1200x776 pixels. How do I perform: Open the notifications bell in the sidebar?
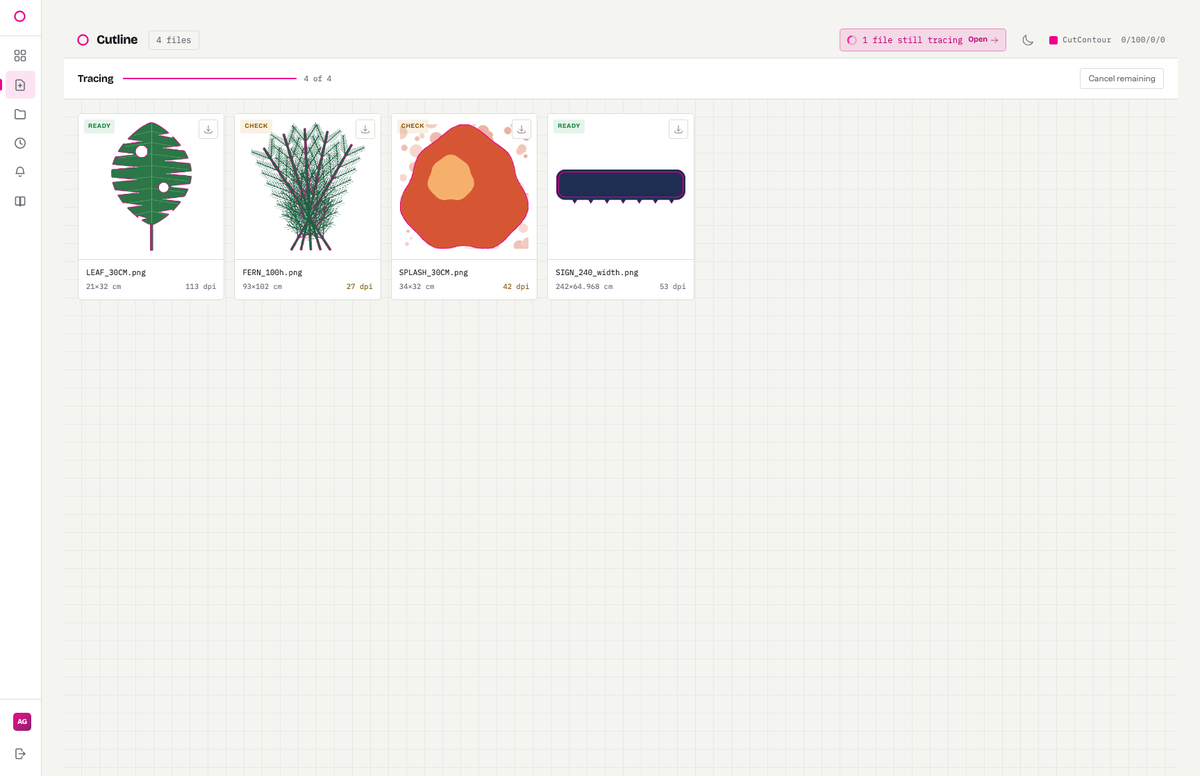[20, 172]
